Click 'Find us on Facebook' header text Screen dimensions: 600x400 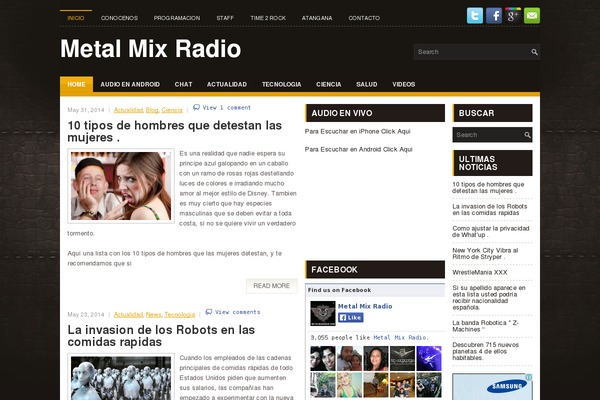pyautogui.click(x=339, y=290)
